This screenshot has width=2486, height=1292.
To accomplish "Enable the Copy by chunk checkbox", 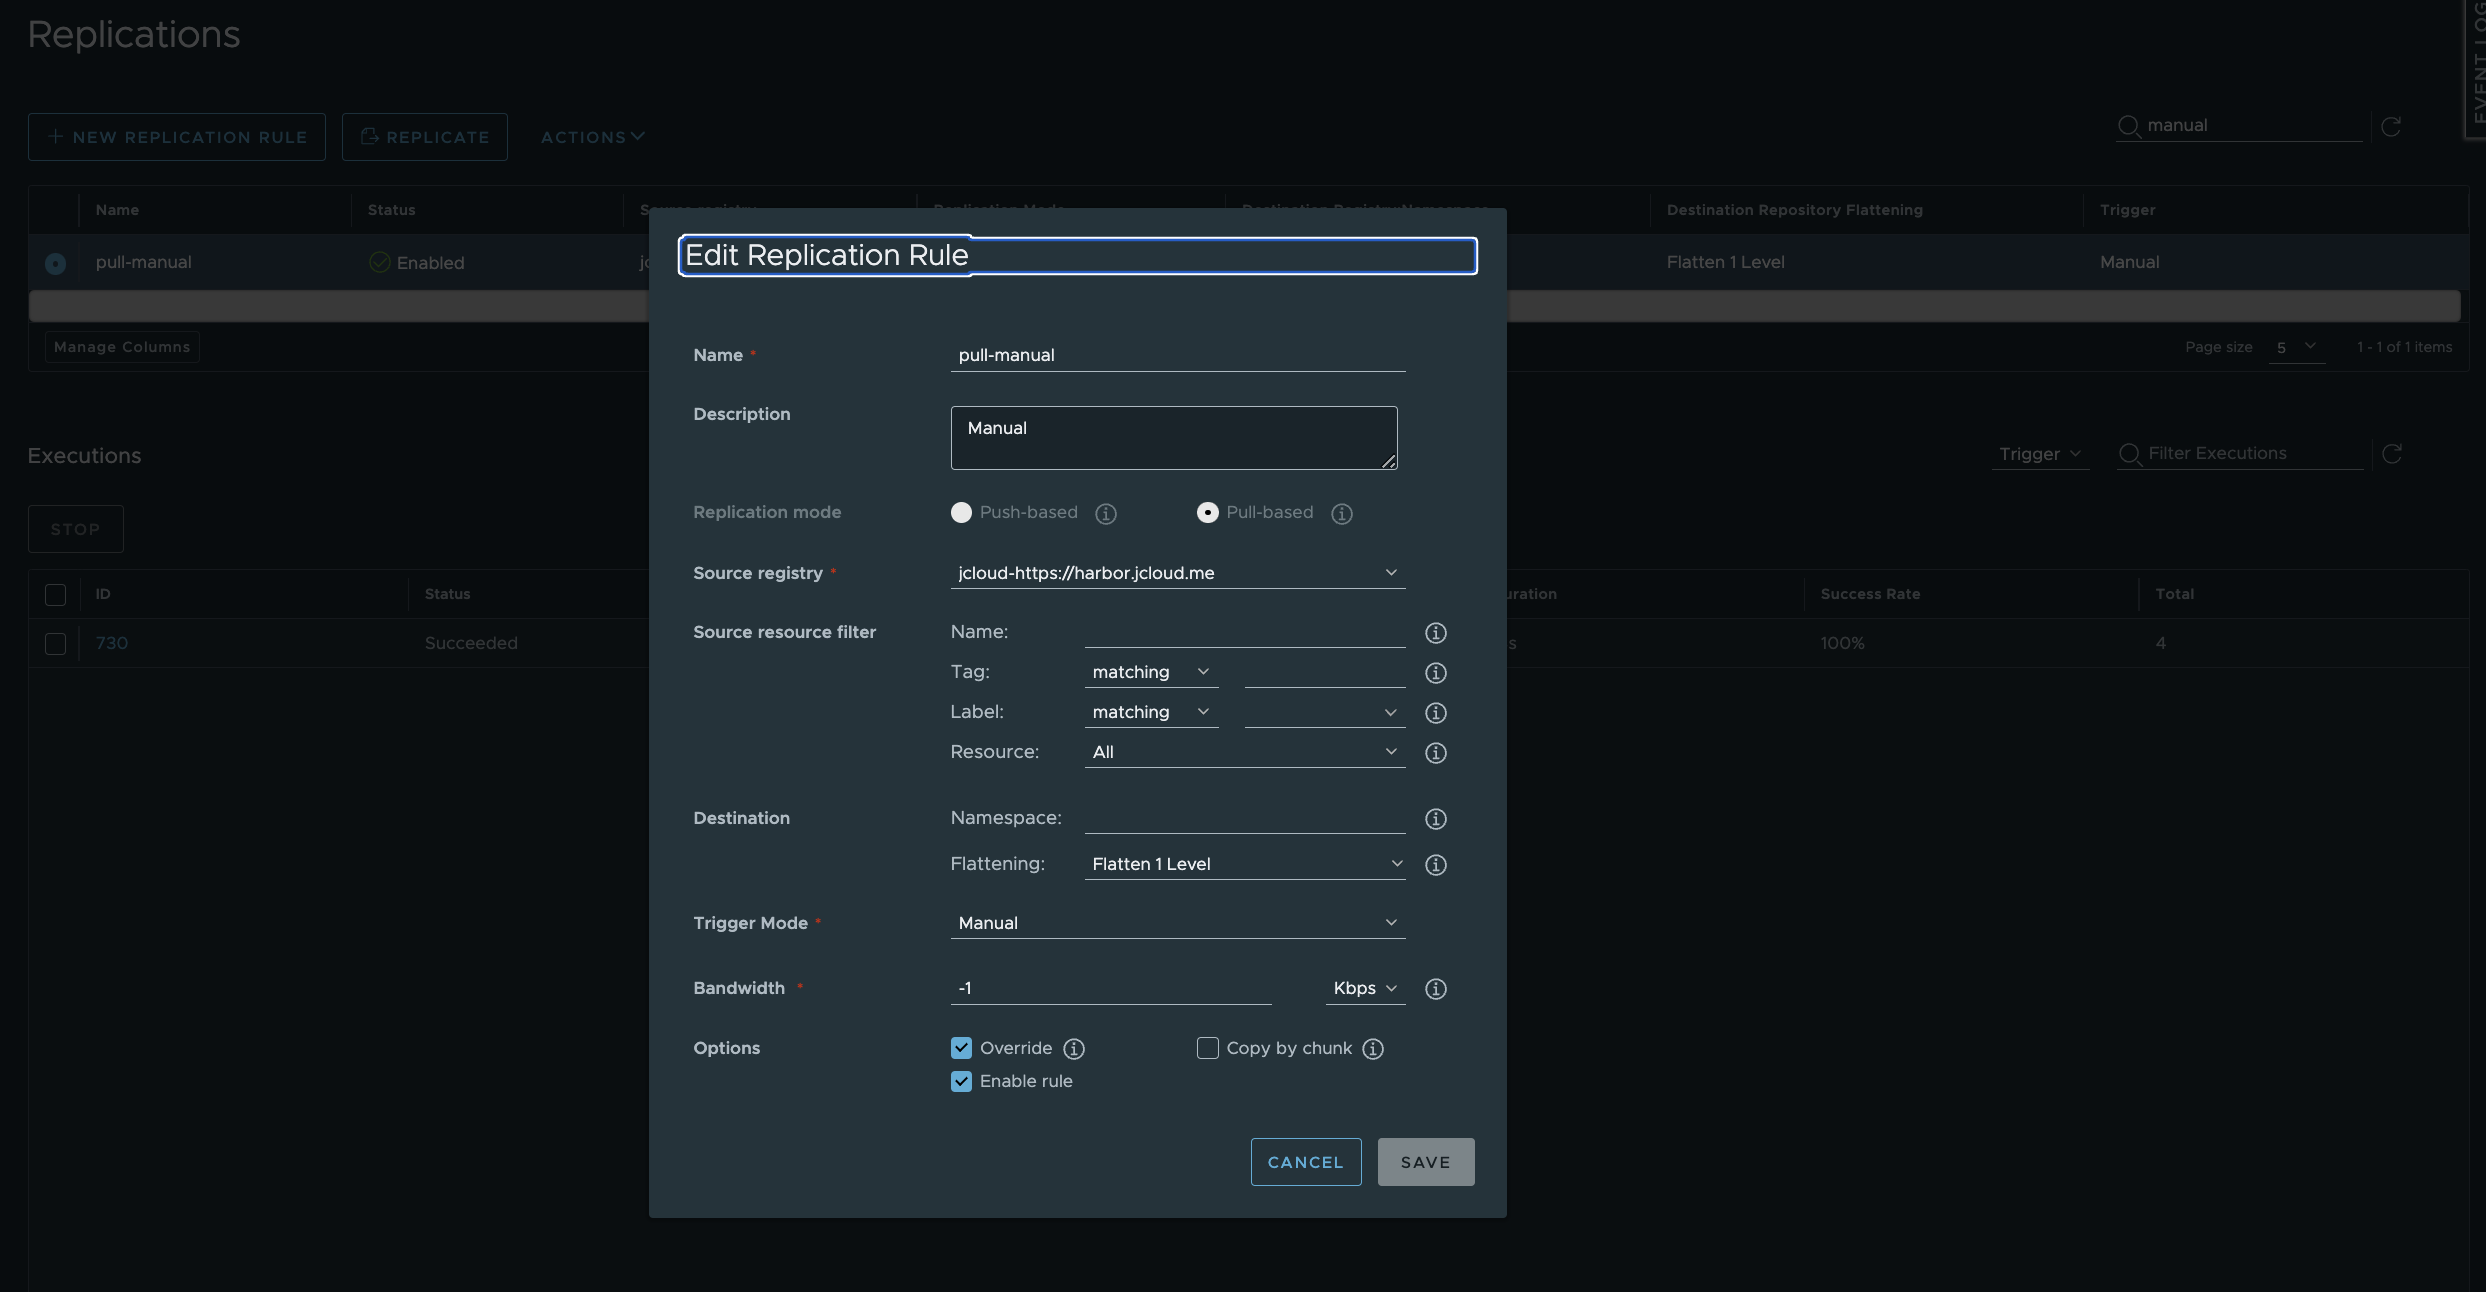I will pyautogui.click(x=1207, y=1048).
